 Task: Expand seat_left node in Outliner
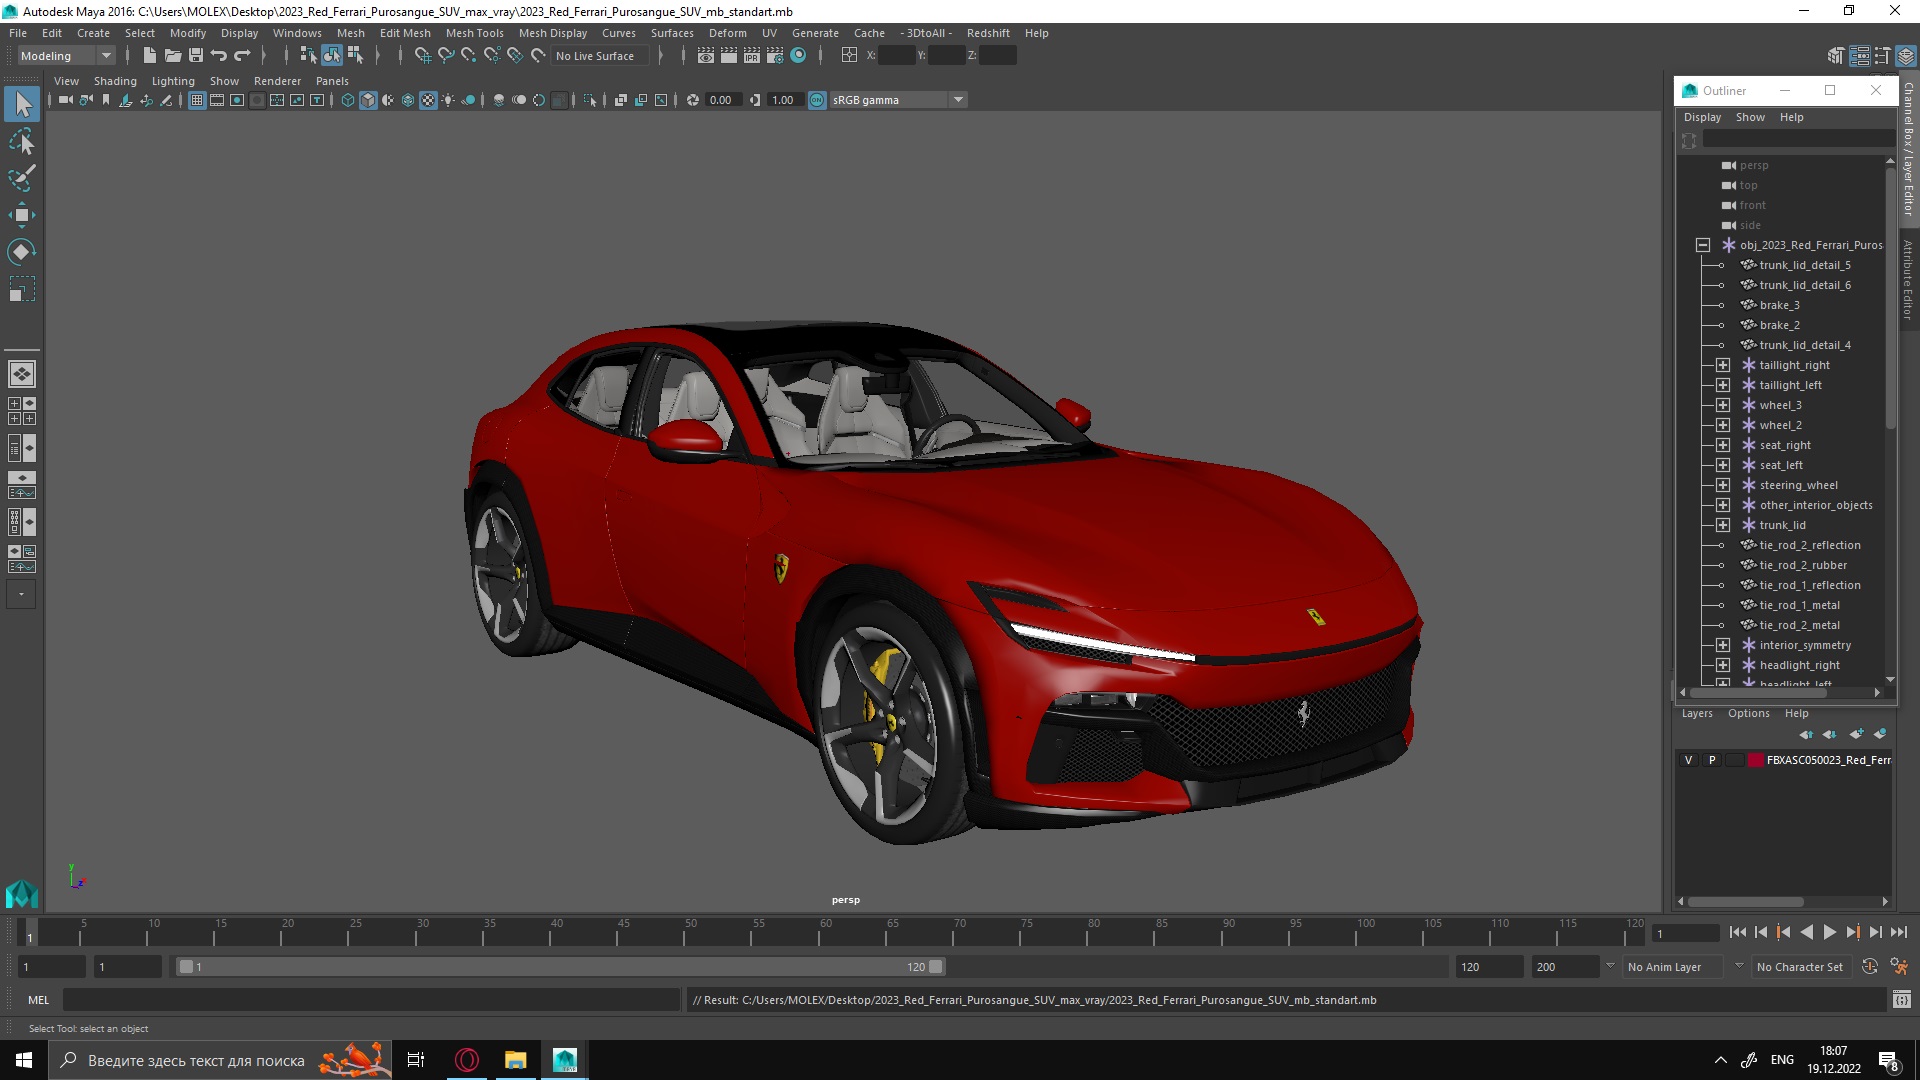[x=1723, y=465]
